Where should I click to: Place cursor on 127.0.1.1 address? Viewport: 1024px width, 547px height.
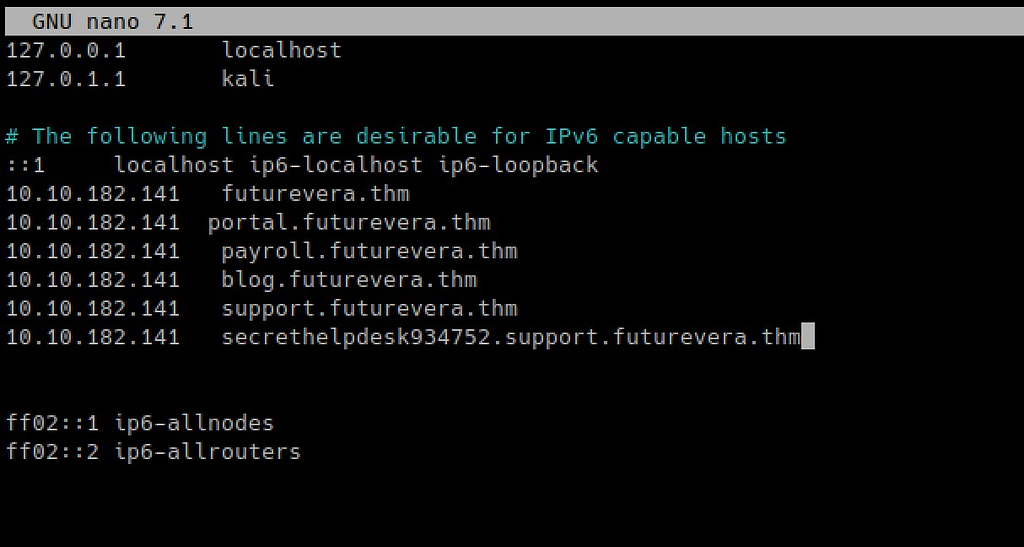[65, 79]
